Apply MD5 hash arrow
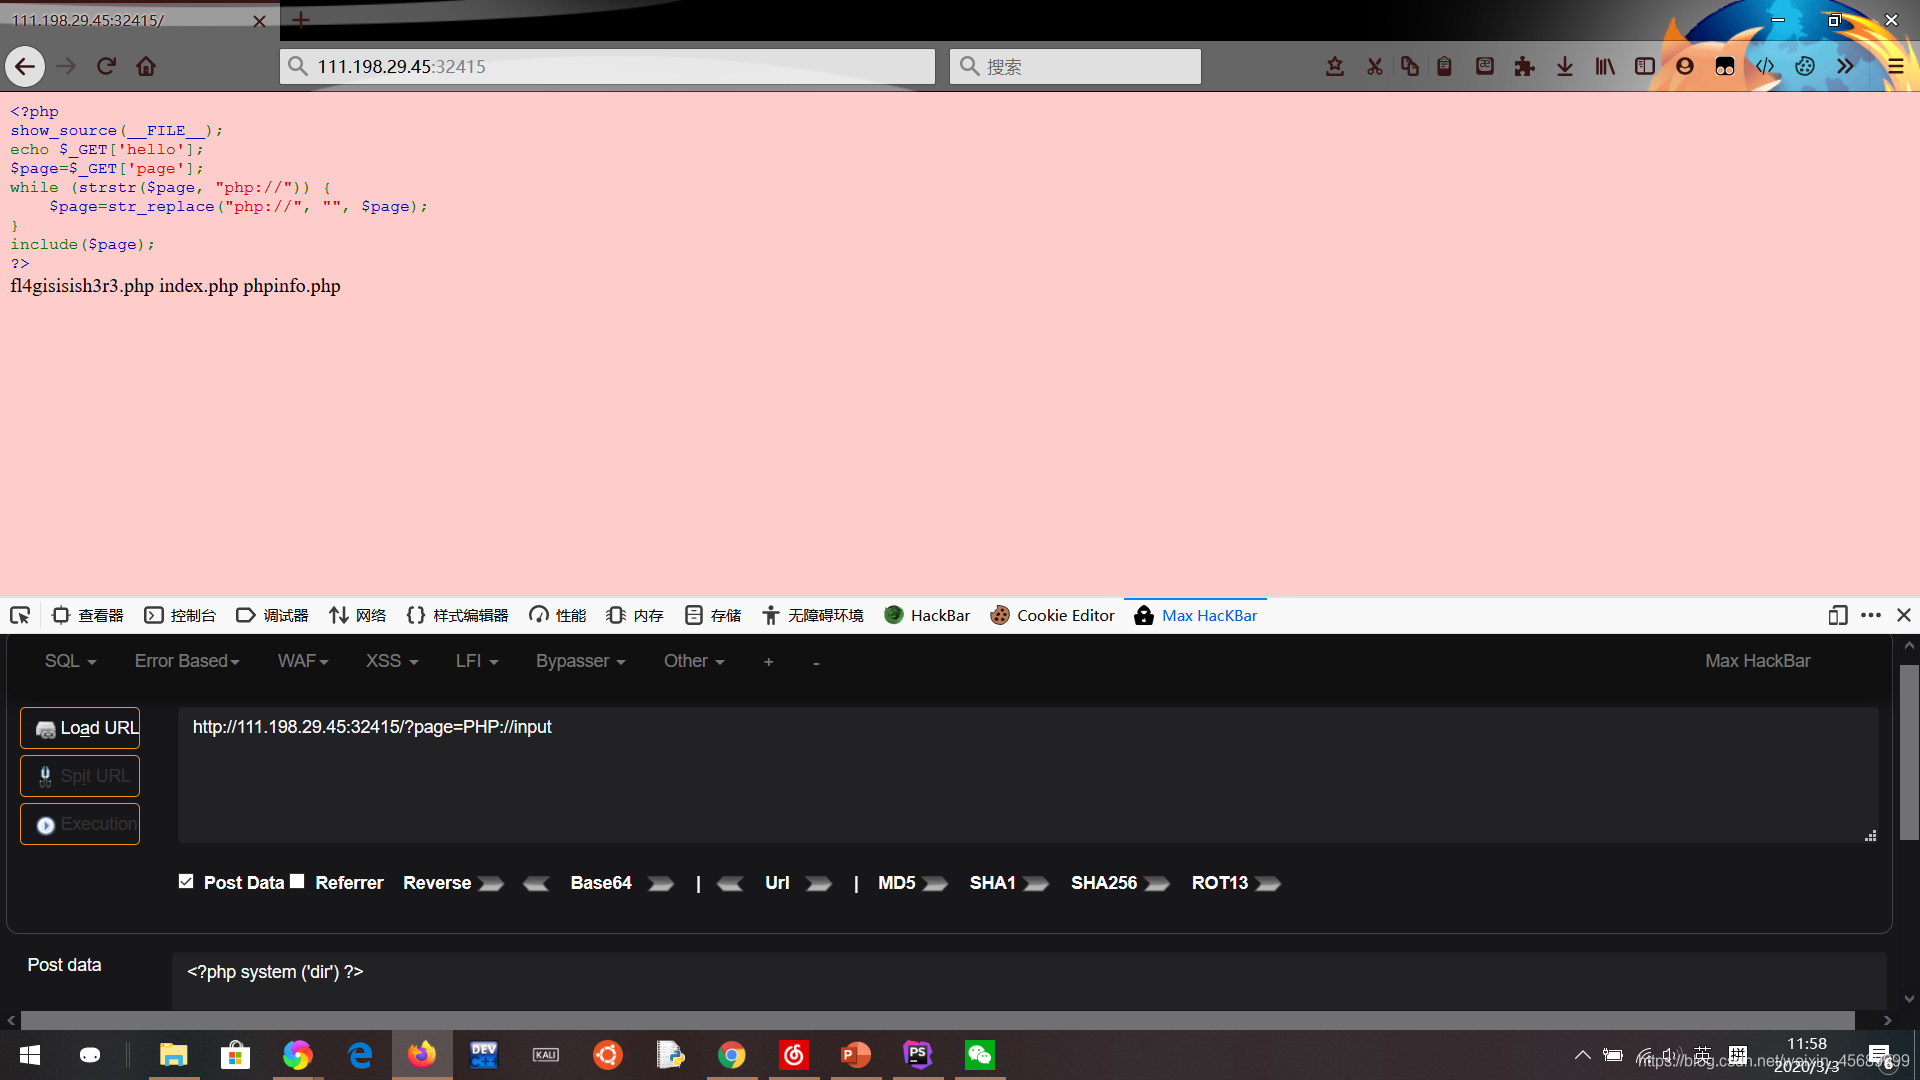This screenshot has width=1920, height=1080. tap(935, 883)
